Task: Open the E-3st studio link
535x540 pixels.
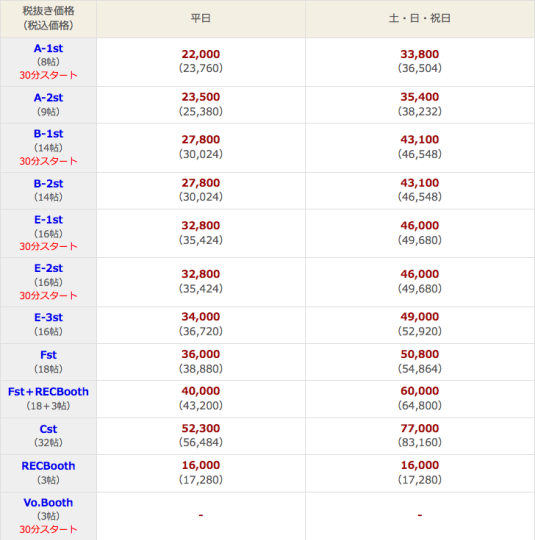Action: pos(48,318)
